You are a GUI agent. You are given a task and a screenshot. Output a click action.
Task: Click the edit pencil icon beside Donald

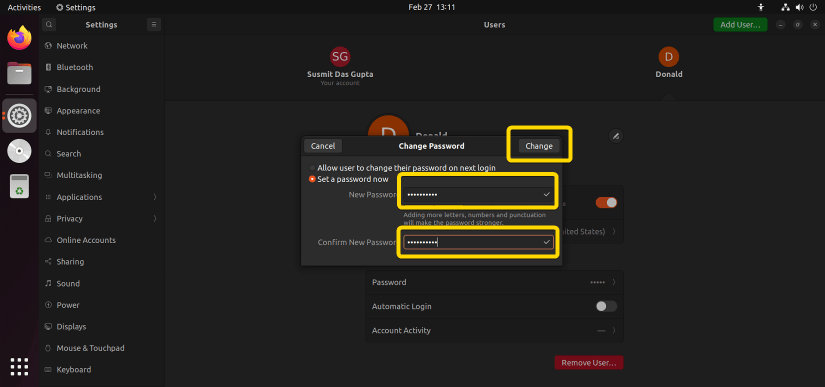click(616, 136)
